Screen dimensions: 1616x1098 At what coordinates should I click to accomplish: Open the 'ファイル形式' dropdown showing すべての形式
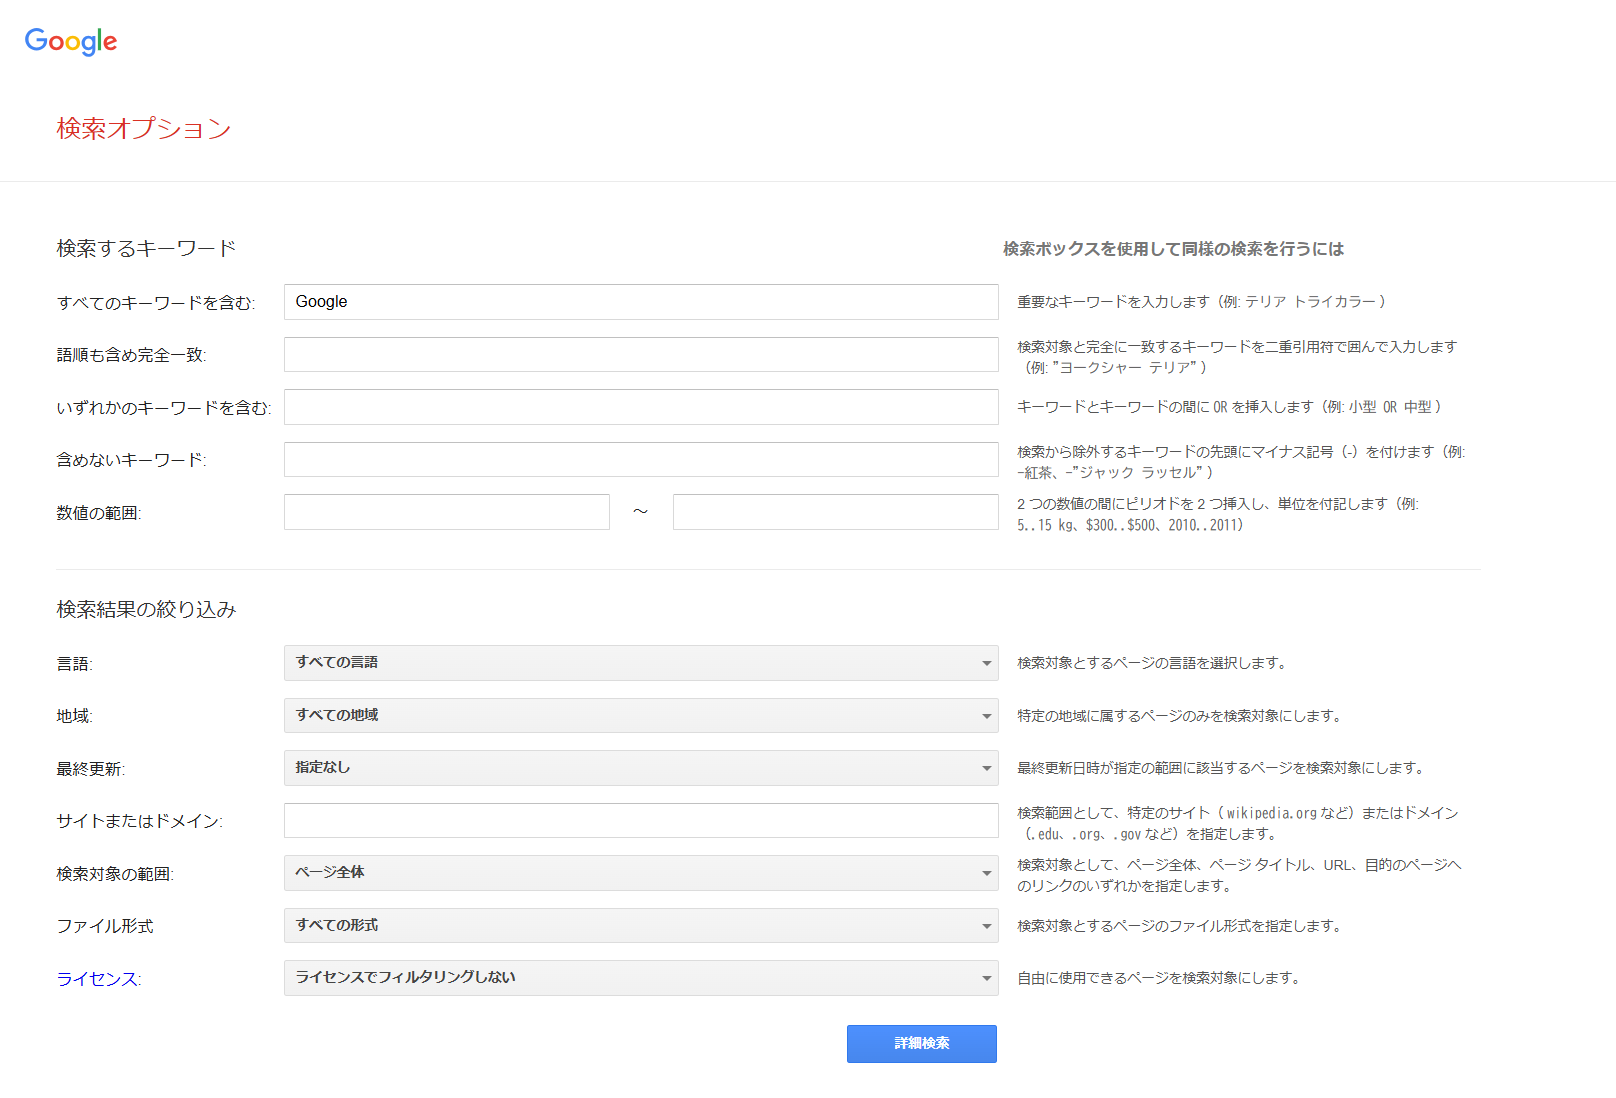(641, 926)
